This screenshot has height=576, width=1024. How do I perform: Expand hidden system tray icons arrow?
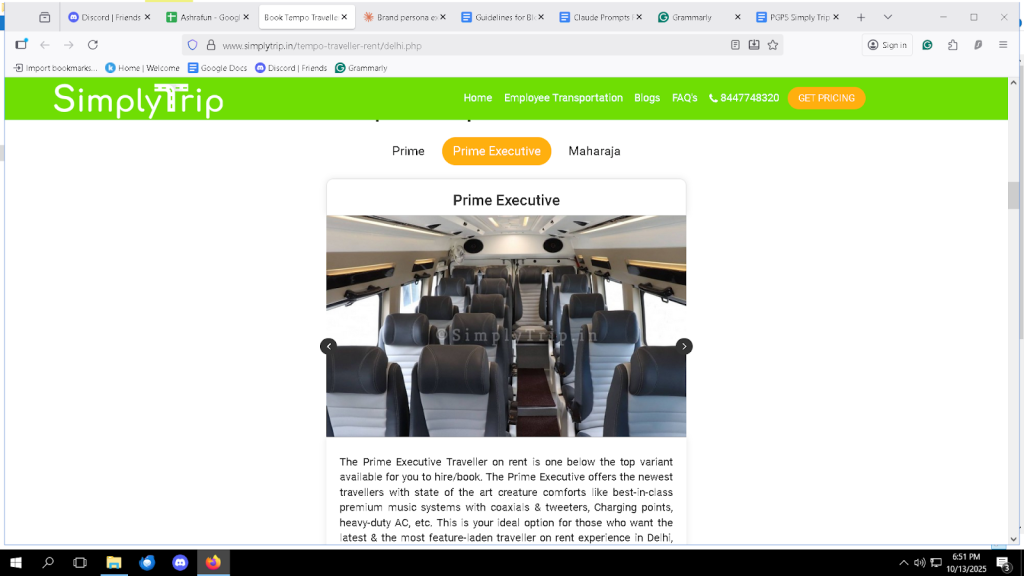coord(903,562)
